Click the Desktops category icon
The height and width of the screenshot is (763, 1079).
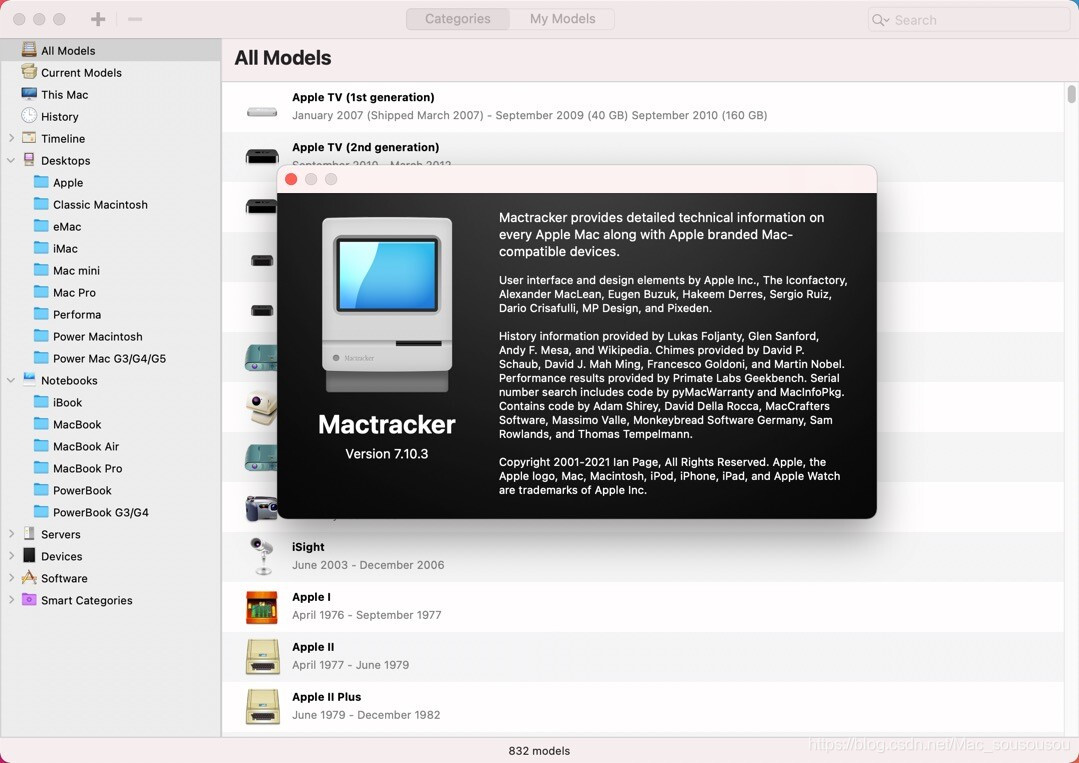[29, 160]
